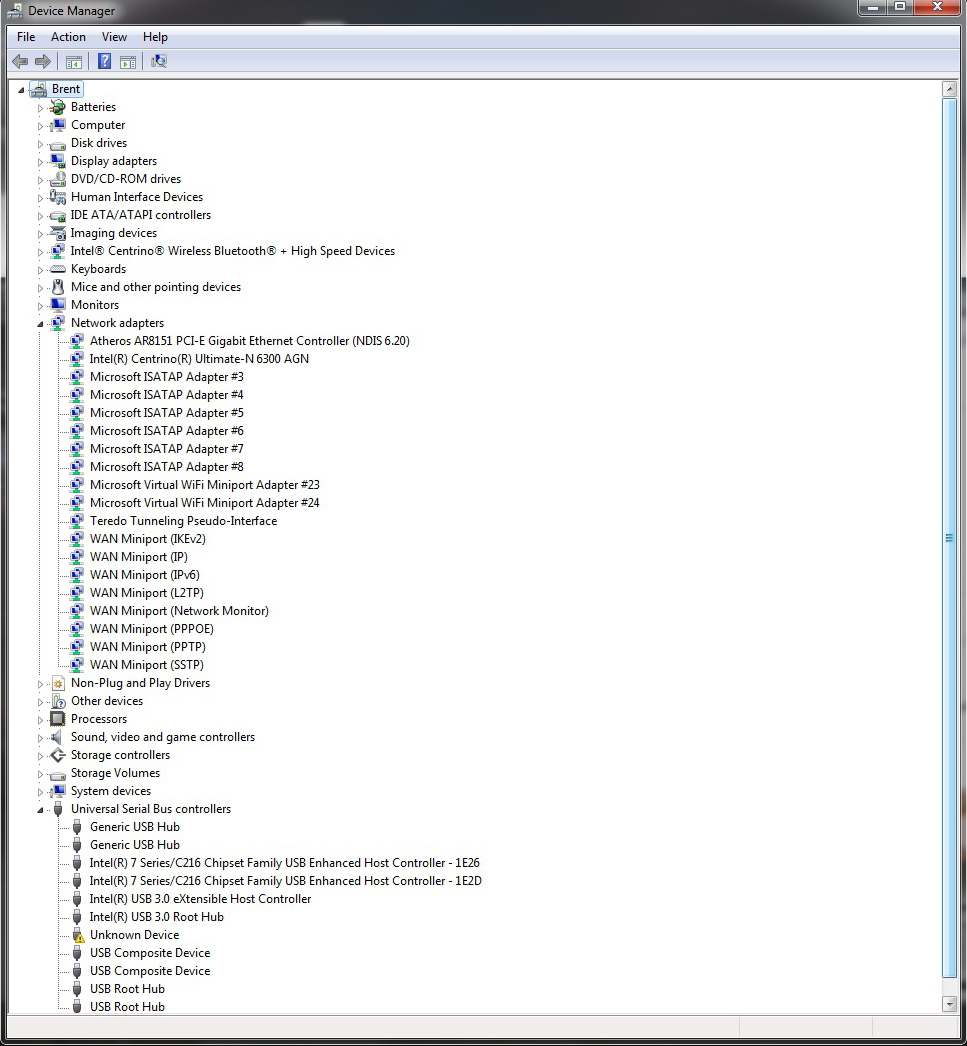Select WAN Miniport (Network Monitor)
Screen dimensions: 967x1046
tap(179, 610)
